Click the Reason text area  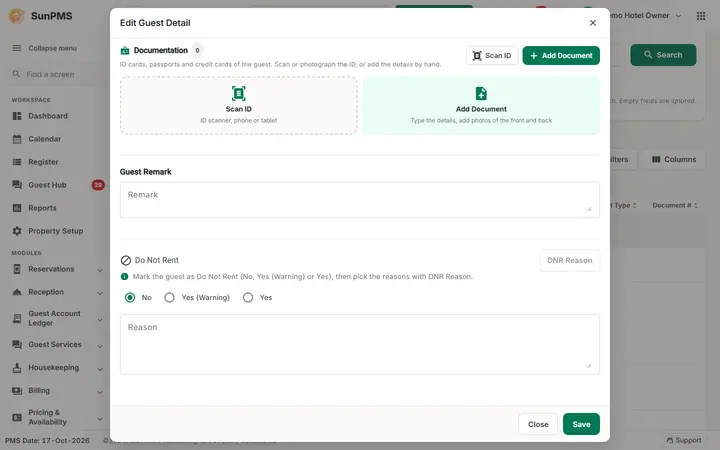pos(360,344)
